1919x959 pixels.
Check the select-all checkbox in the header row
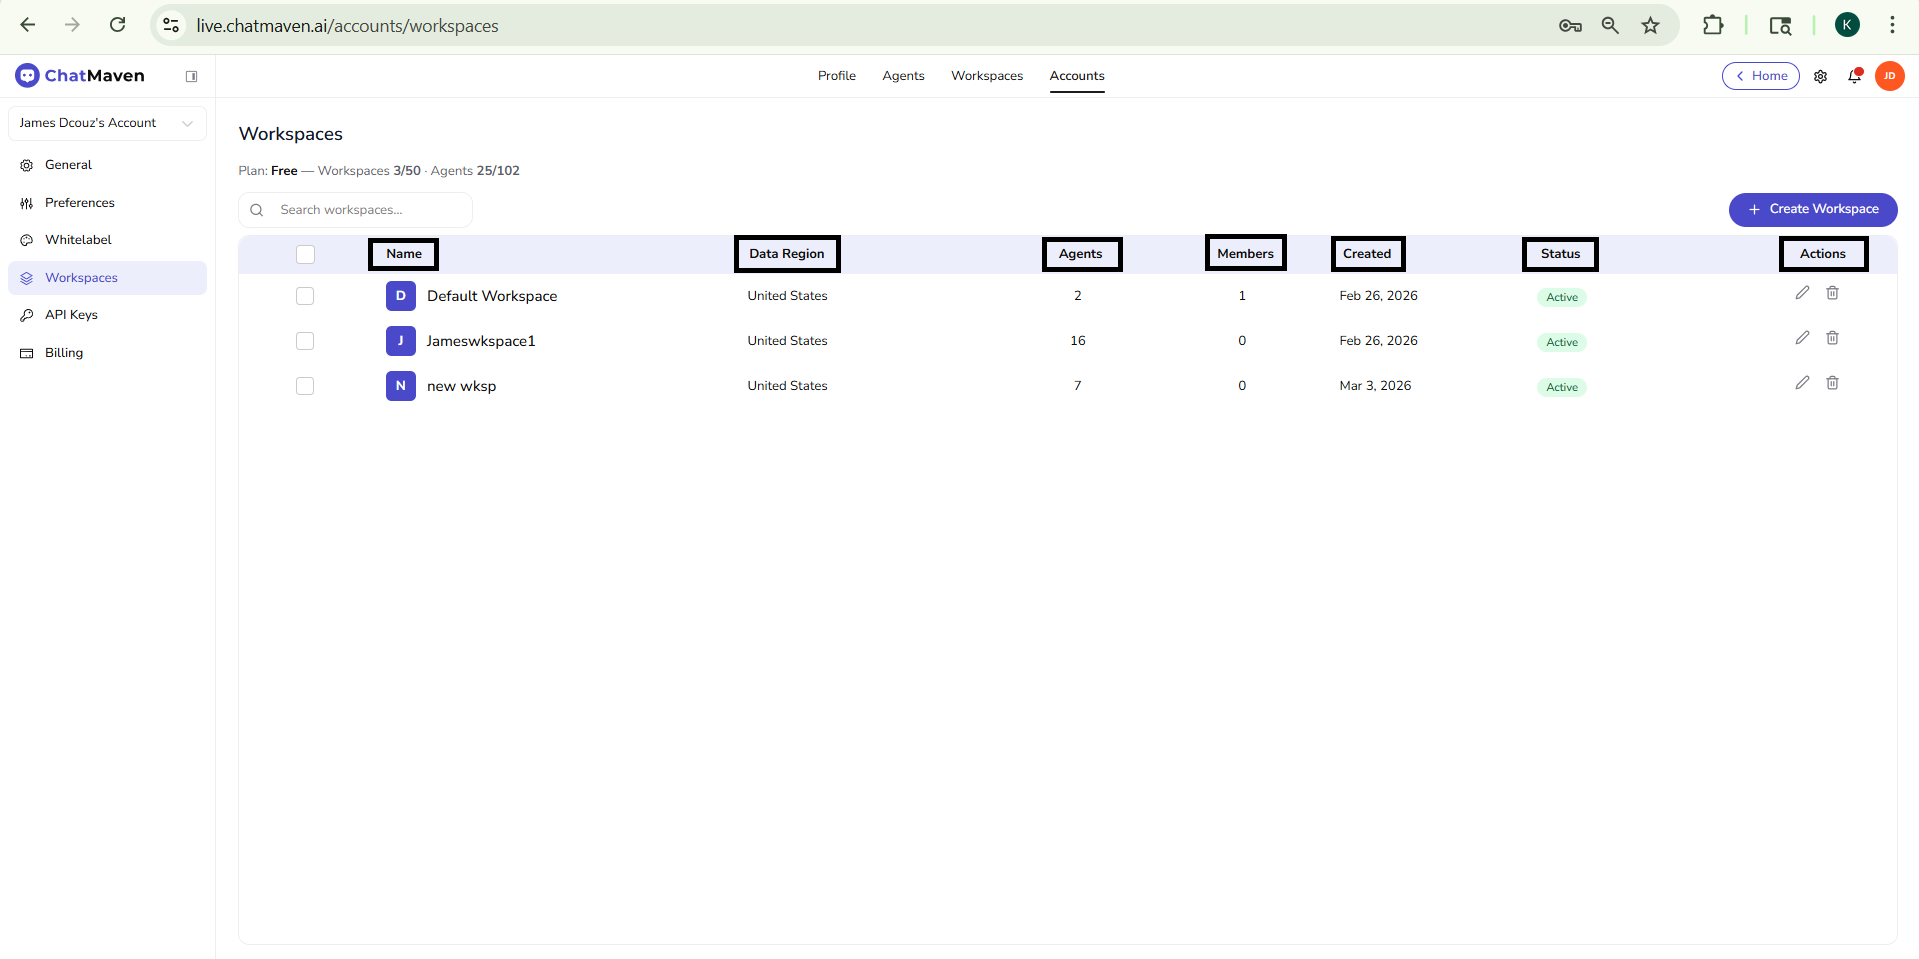coord(305,254)
